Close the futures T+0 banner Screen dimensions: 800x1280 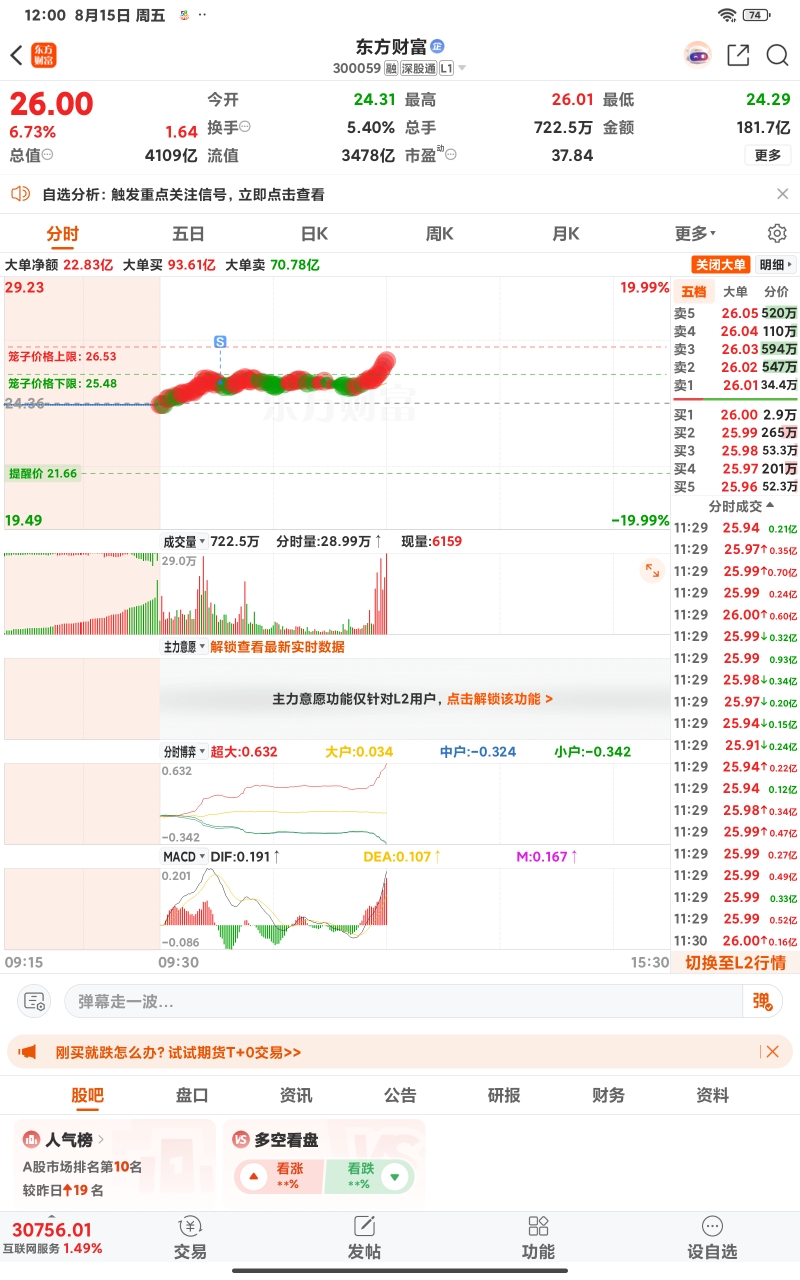click(772, 1052)
